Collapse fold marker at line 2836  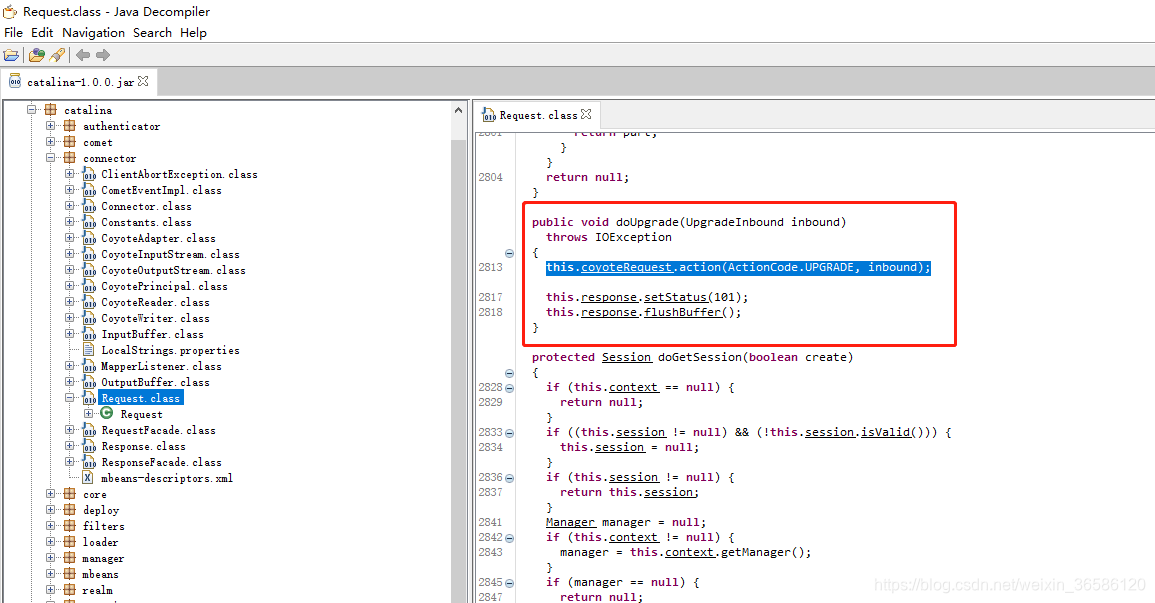pos(509,478)
